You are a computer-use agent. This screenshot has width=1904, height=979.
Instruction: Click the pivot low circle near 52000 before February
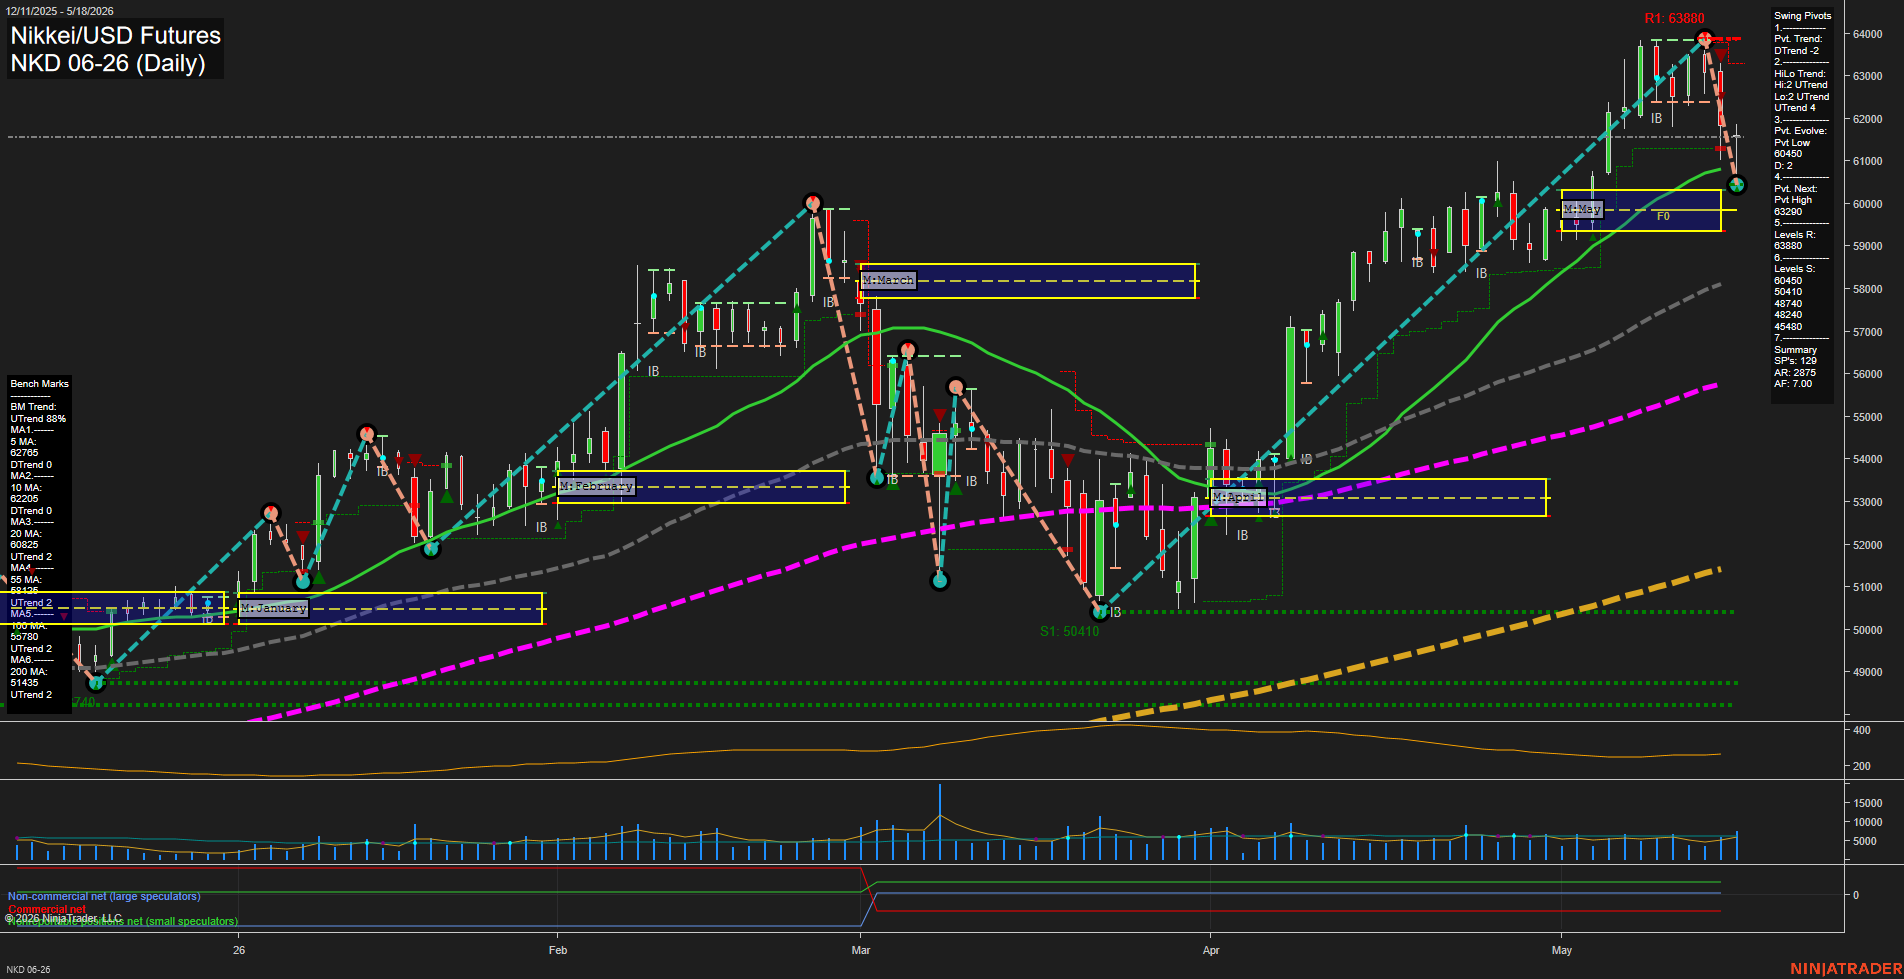coord(431,548)
